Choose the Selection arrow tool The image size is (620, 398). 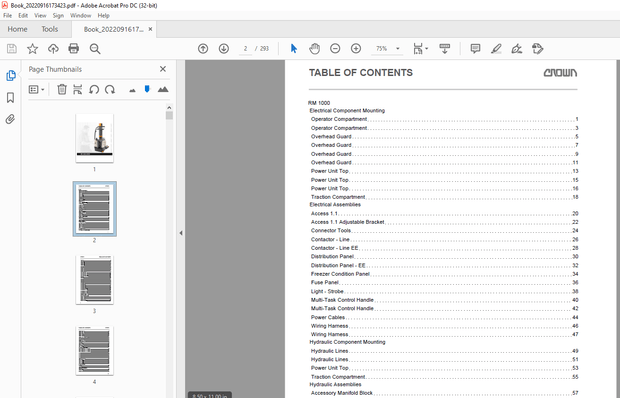pos(293,49)
